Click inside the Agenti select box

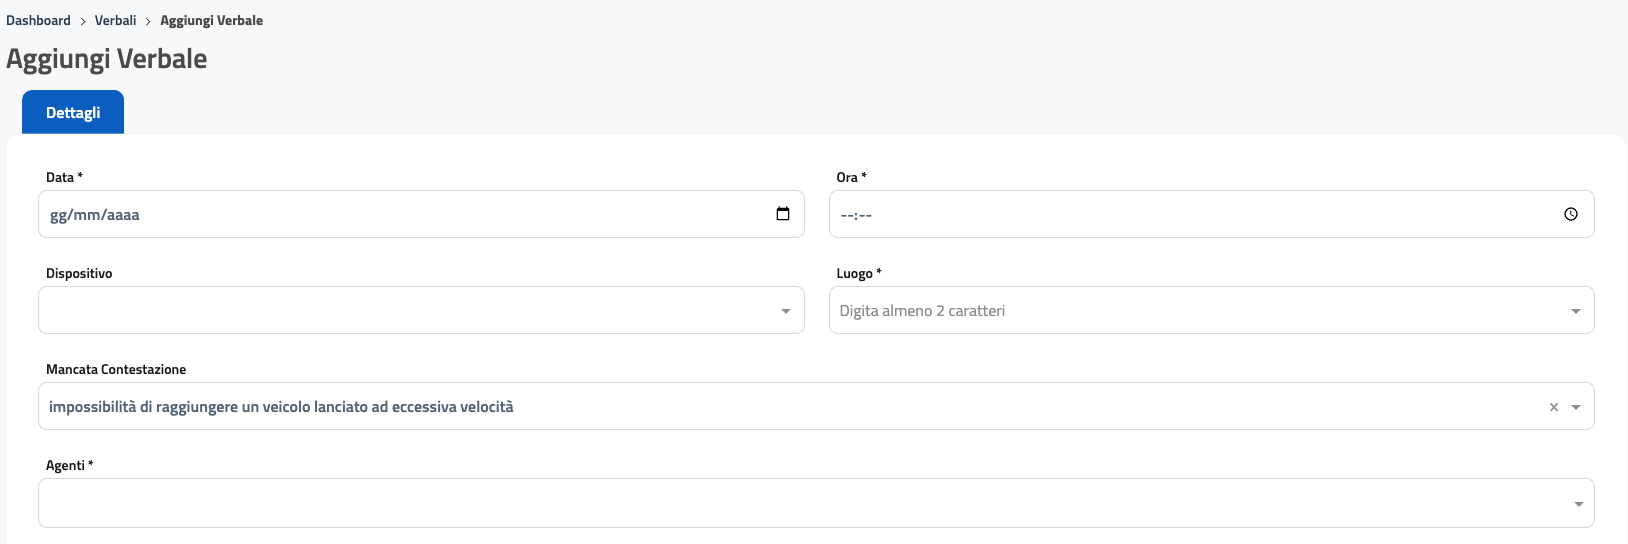click(800, 503)
